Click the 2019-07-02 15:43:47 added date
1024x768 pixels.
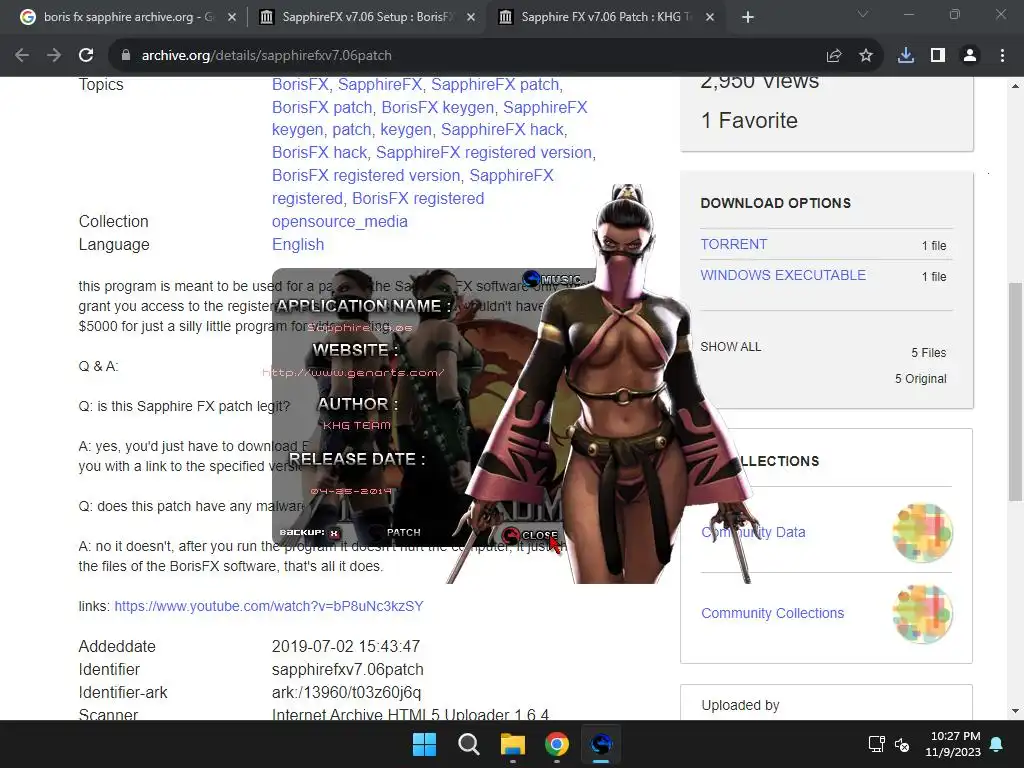coord(345,647)
